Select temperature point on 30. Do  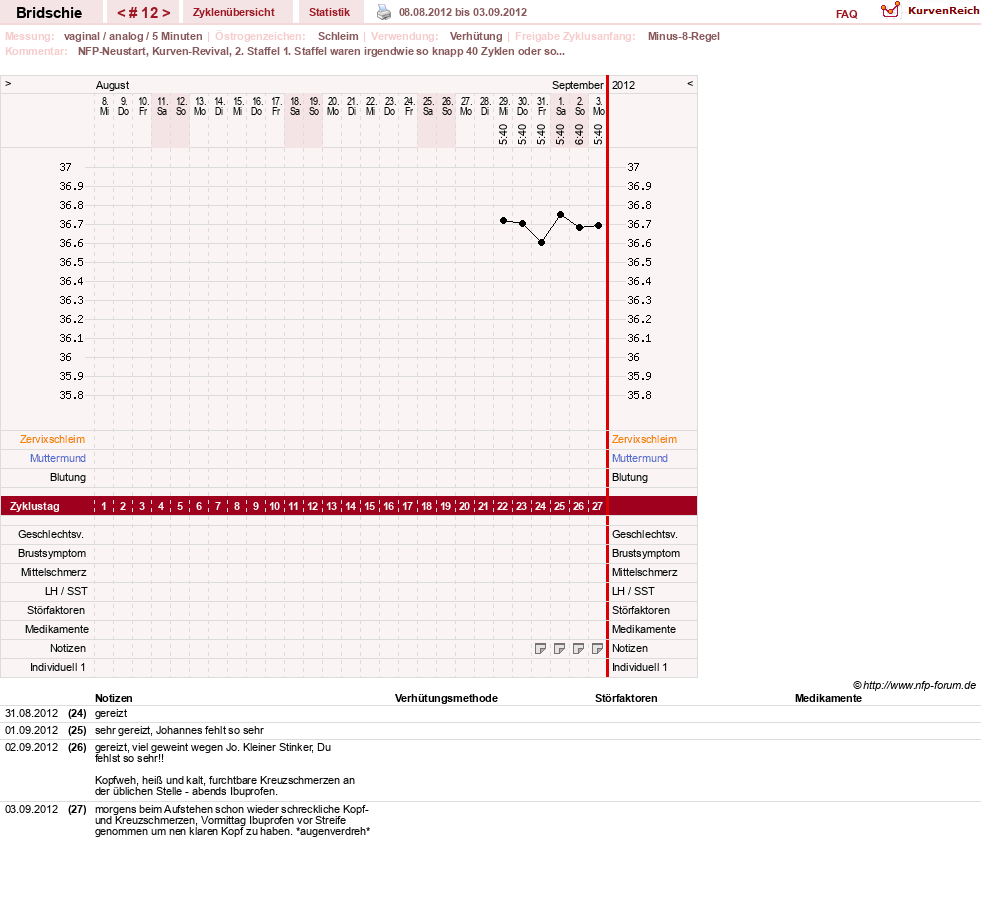(x=522, y=223)
